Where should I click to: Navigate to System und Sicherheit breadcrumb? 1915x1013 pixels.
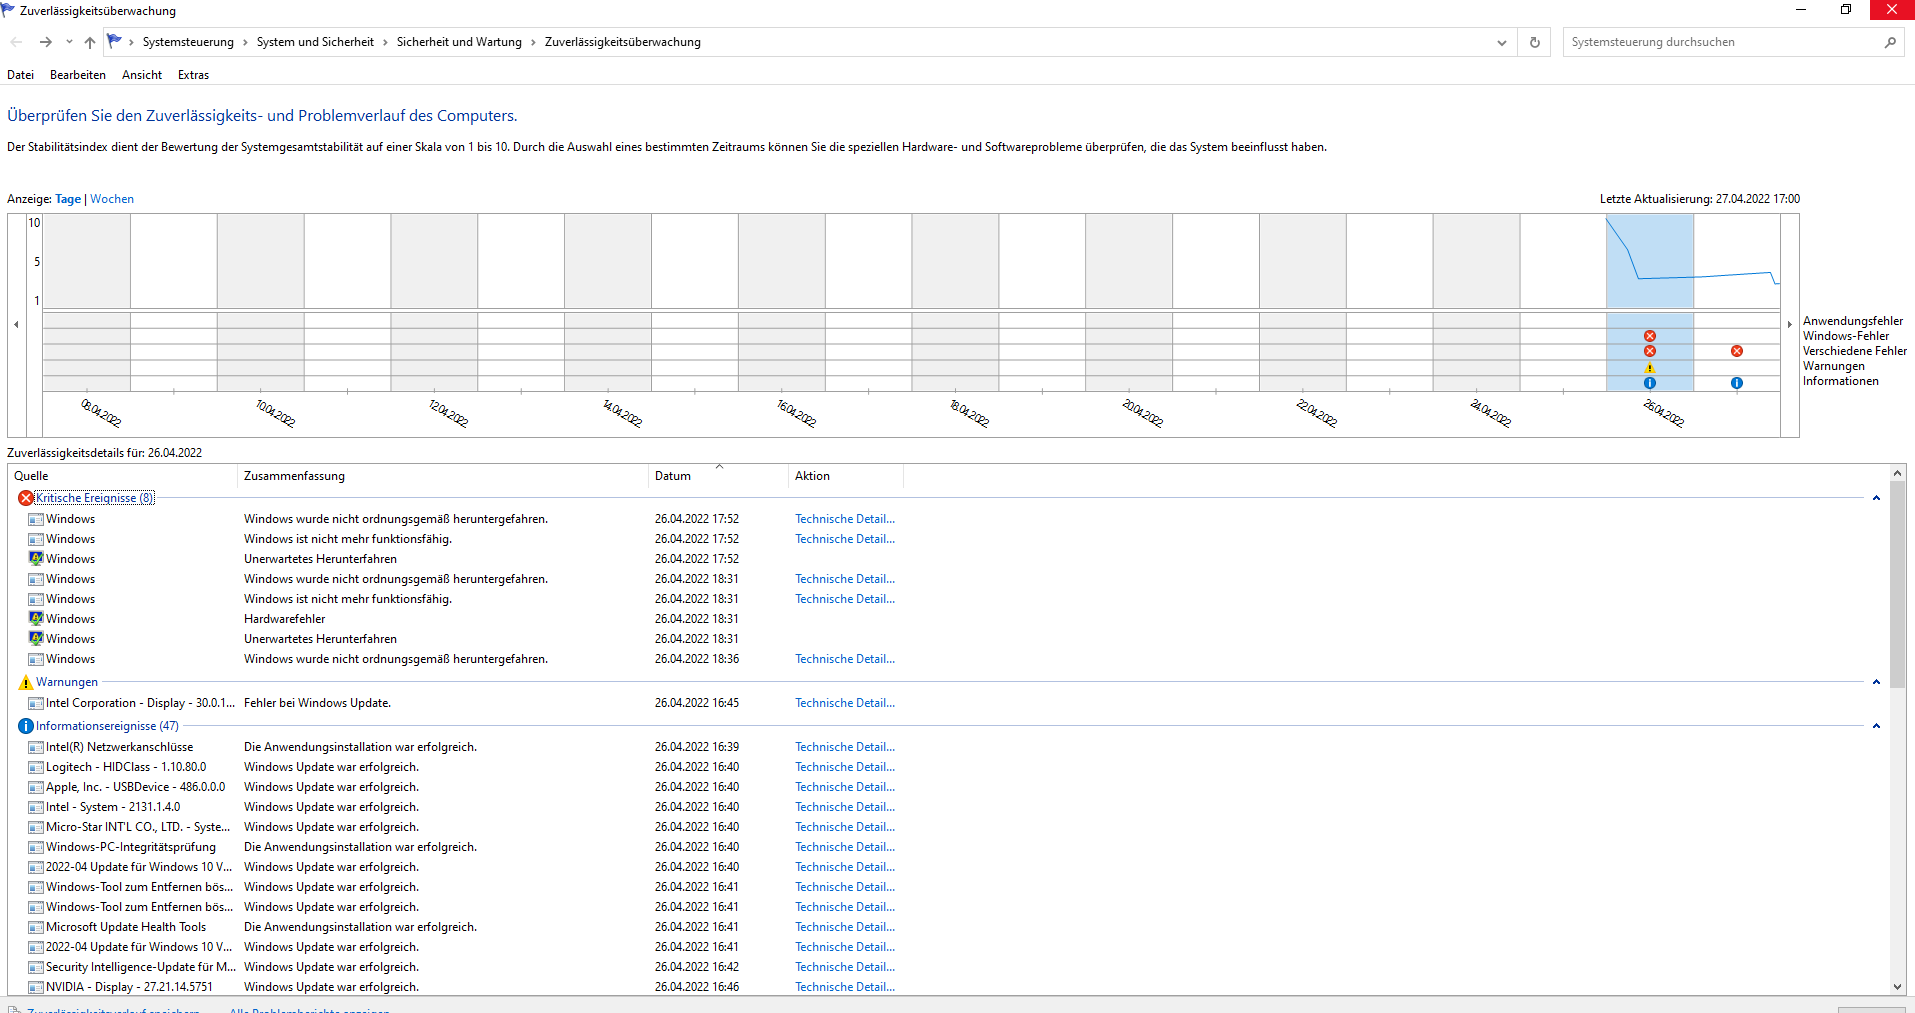point(315,42)
